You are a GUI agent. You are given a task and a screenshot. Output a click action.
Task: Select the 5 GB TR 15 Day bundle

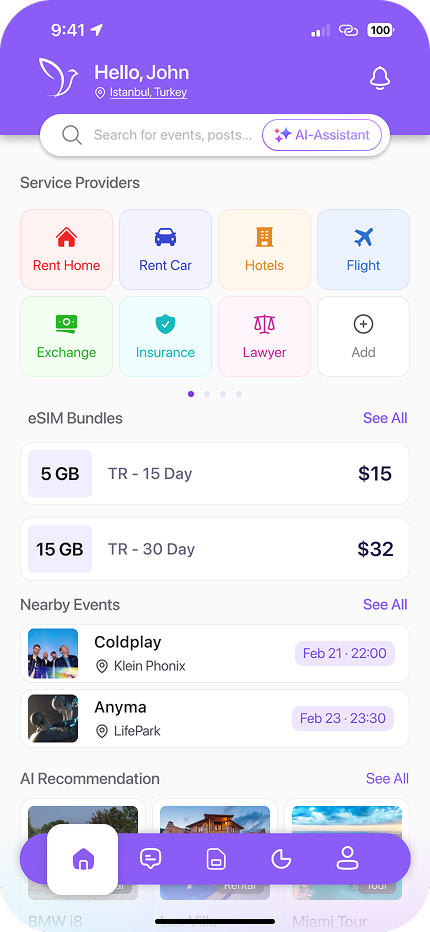[x=215, y=474]
